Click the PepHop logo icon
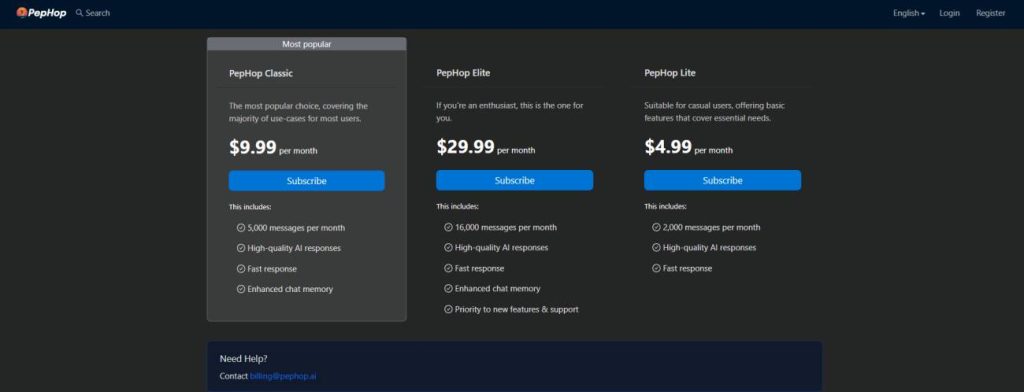Viewport: 1024px width, 392px height. (x=22, y=12)
